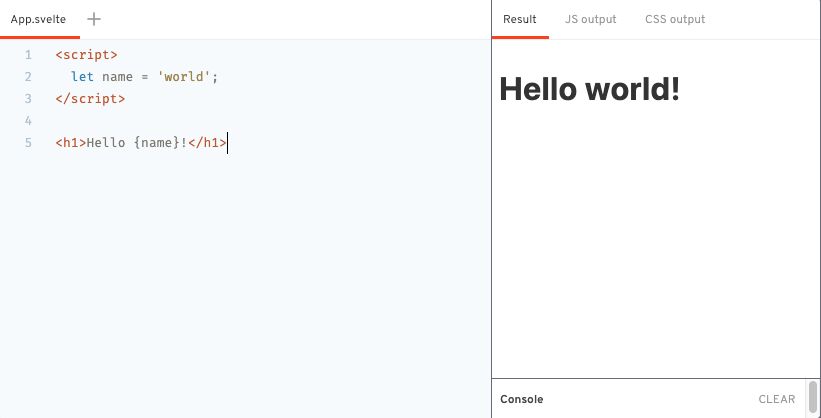Click the console scrollbar thumb
This screenshot has height=418, width=821.
coord(812,397)
